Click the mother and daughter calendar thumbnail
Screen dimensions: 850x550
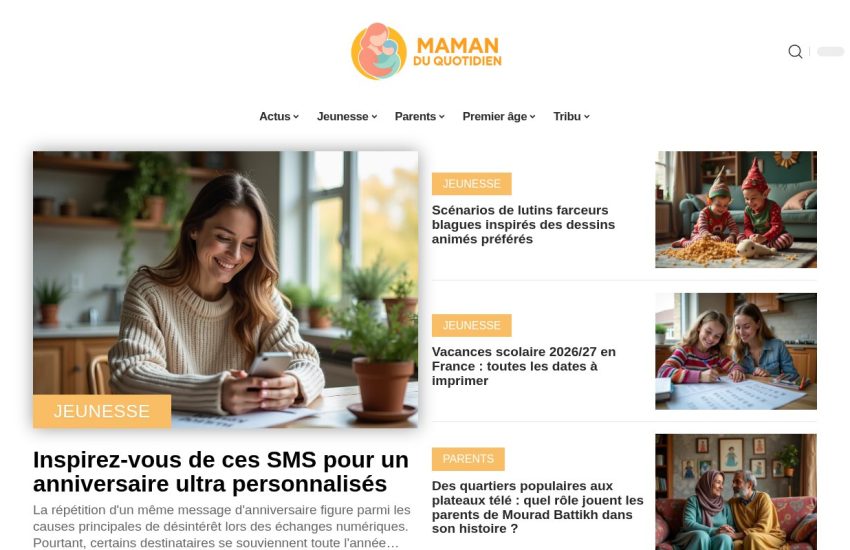coord(736,351)
